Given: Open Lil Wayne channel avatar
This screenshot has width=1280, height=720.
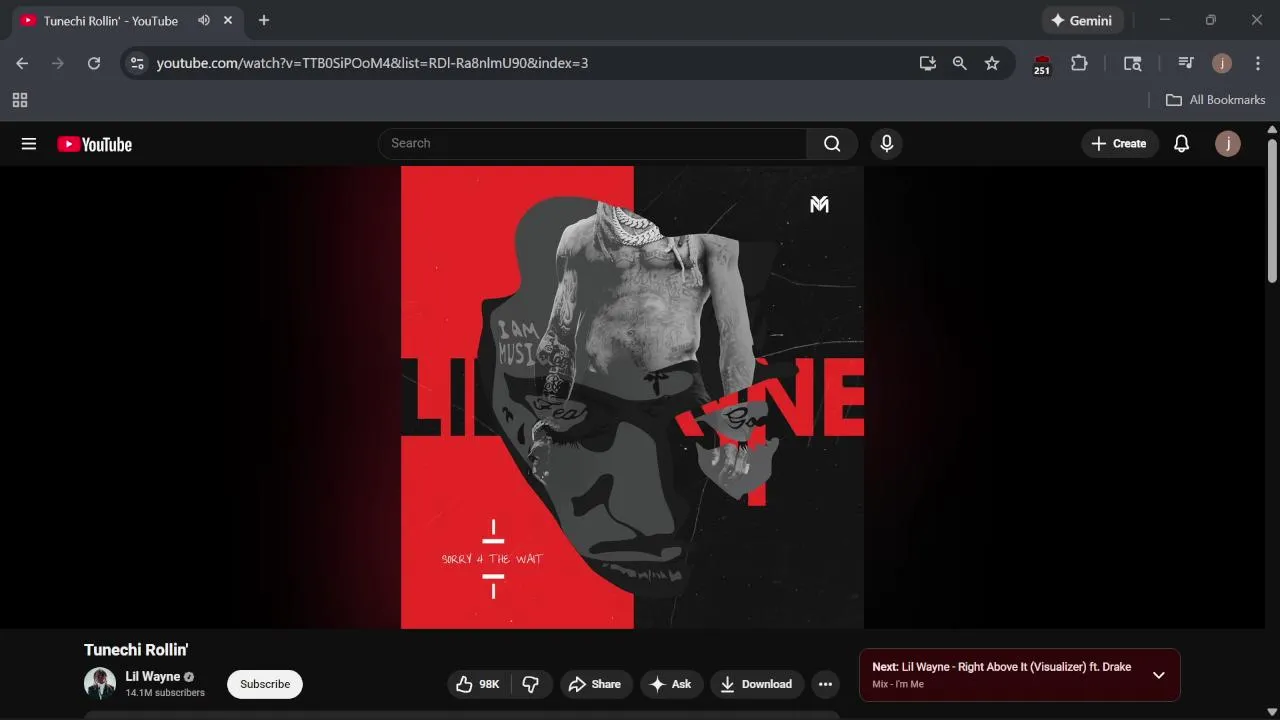Looking at the screenshot, I should (100, 684).
